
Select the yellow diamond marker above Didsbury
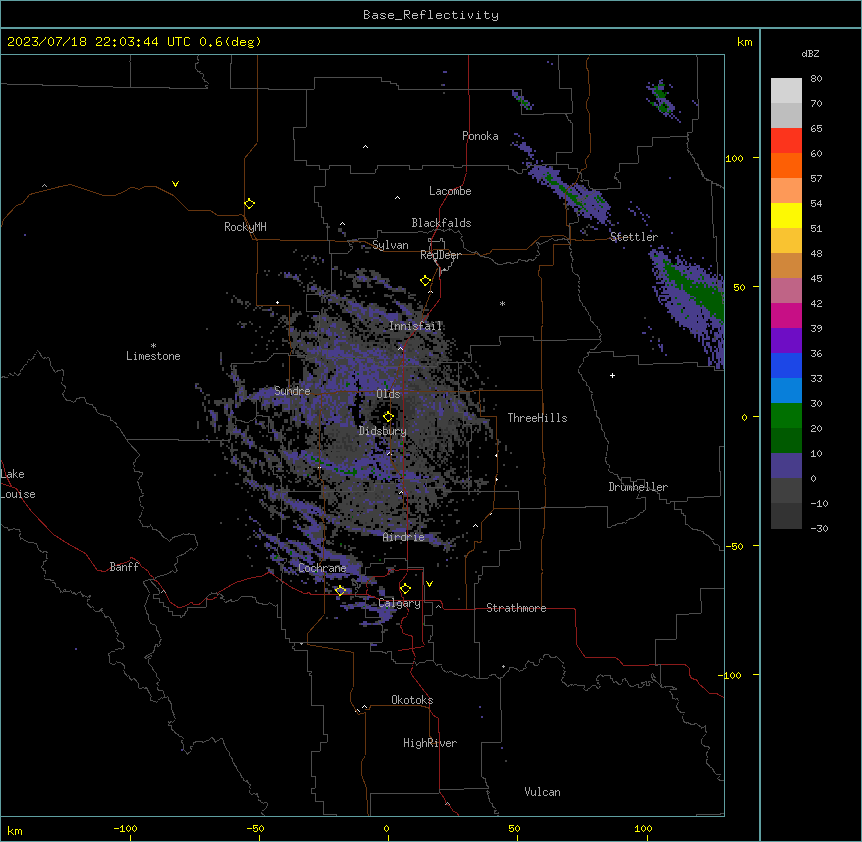click(x=388, y=417)
